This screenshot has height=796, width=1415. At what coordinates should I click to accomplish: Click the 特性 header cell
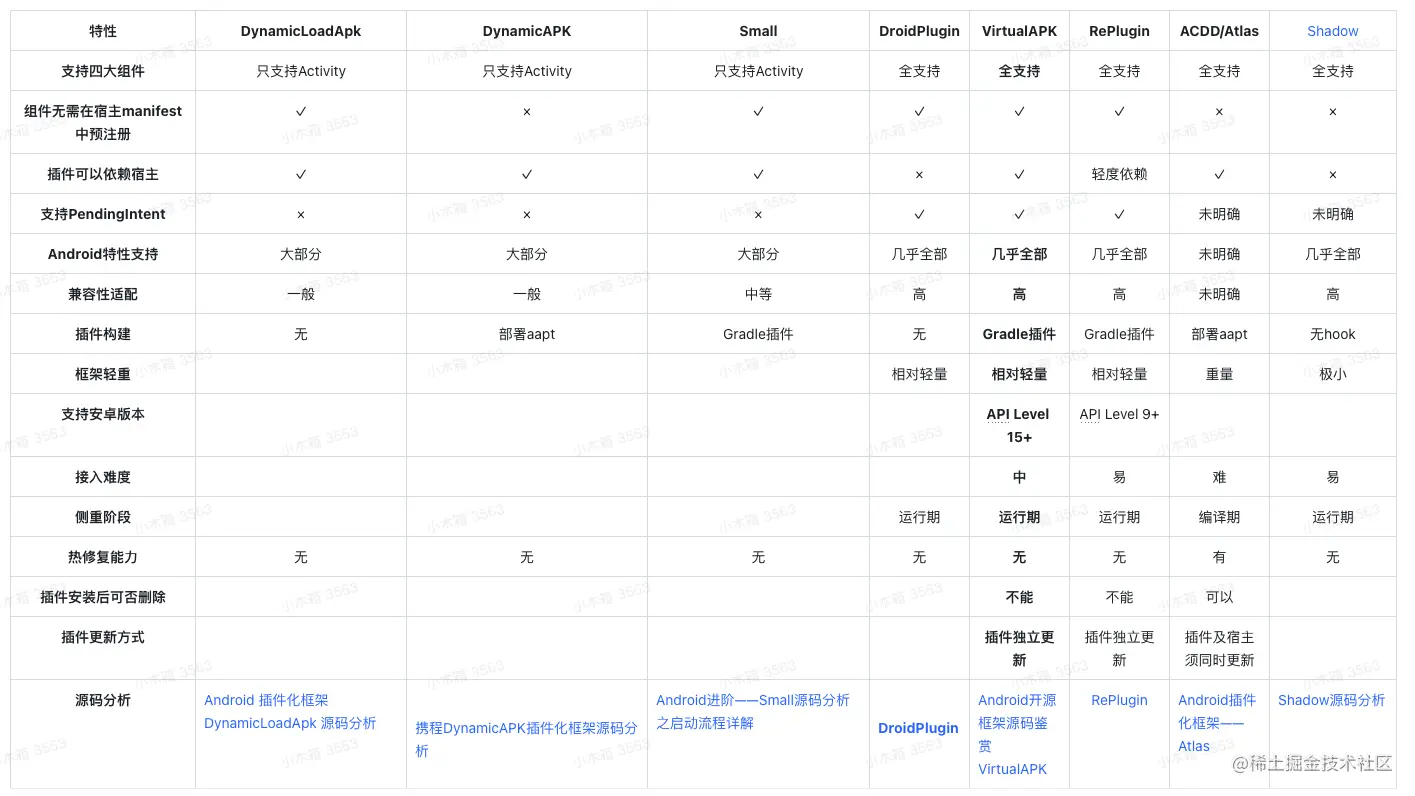pyautogui.click(x=103, y=31)
